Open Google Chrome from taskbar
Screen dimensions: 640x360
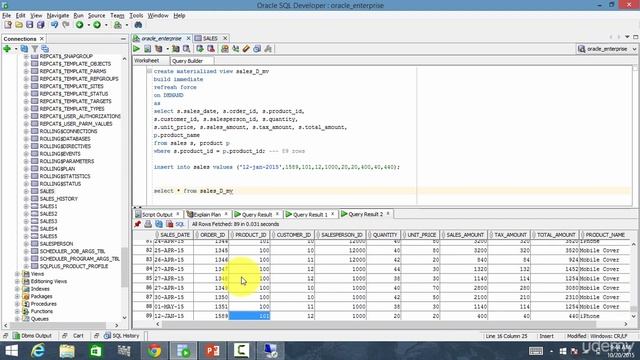154,351
